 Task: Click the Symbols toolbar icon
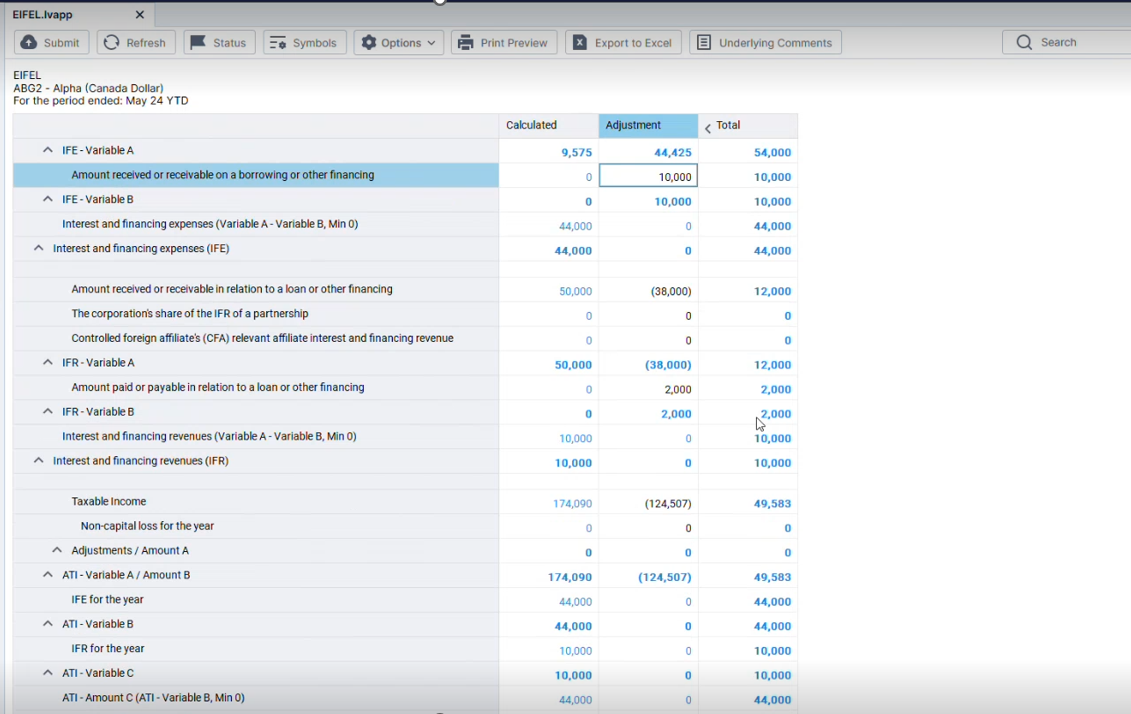pyautogui.click(x=278, y=43)
